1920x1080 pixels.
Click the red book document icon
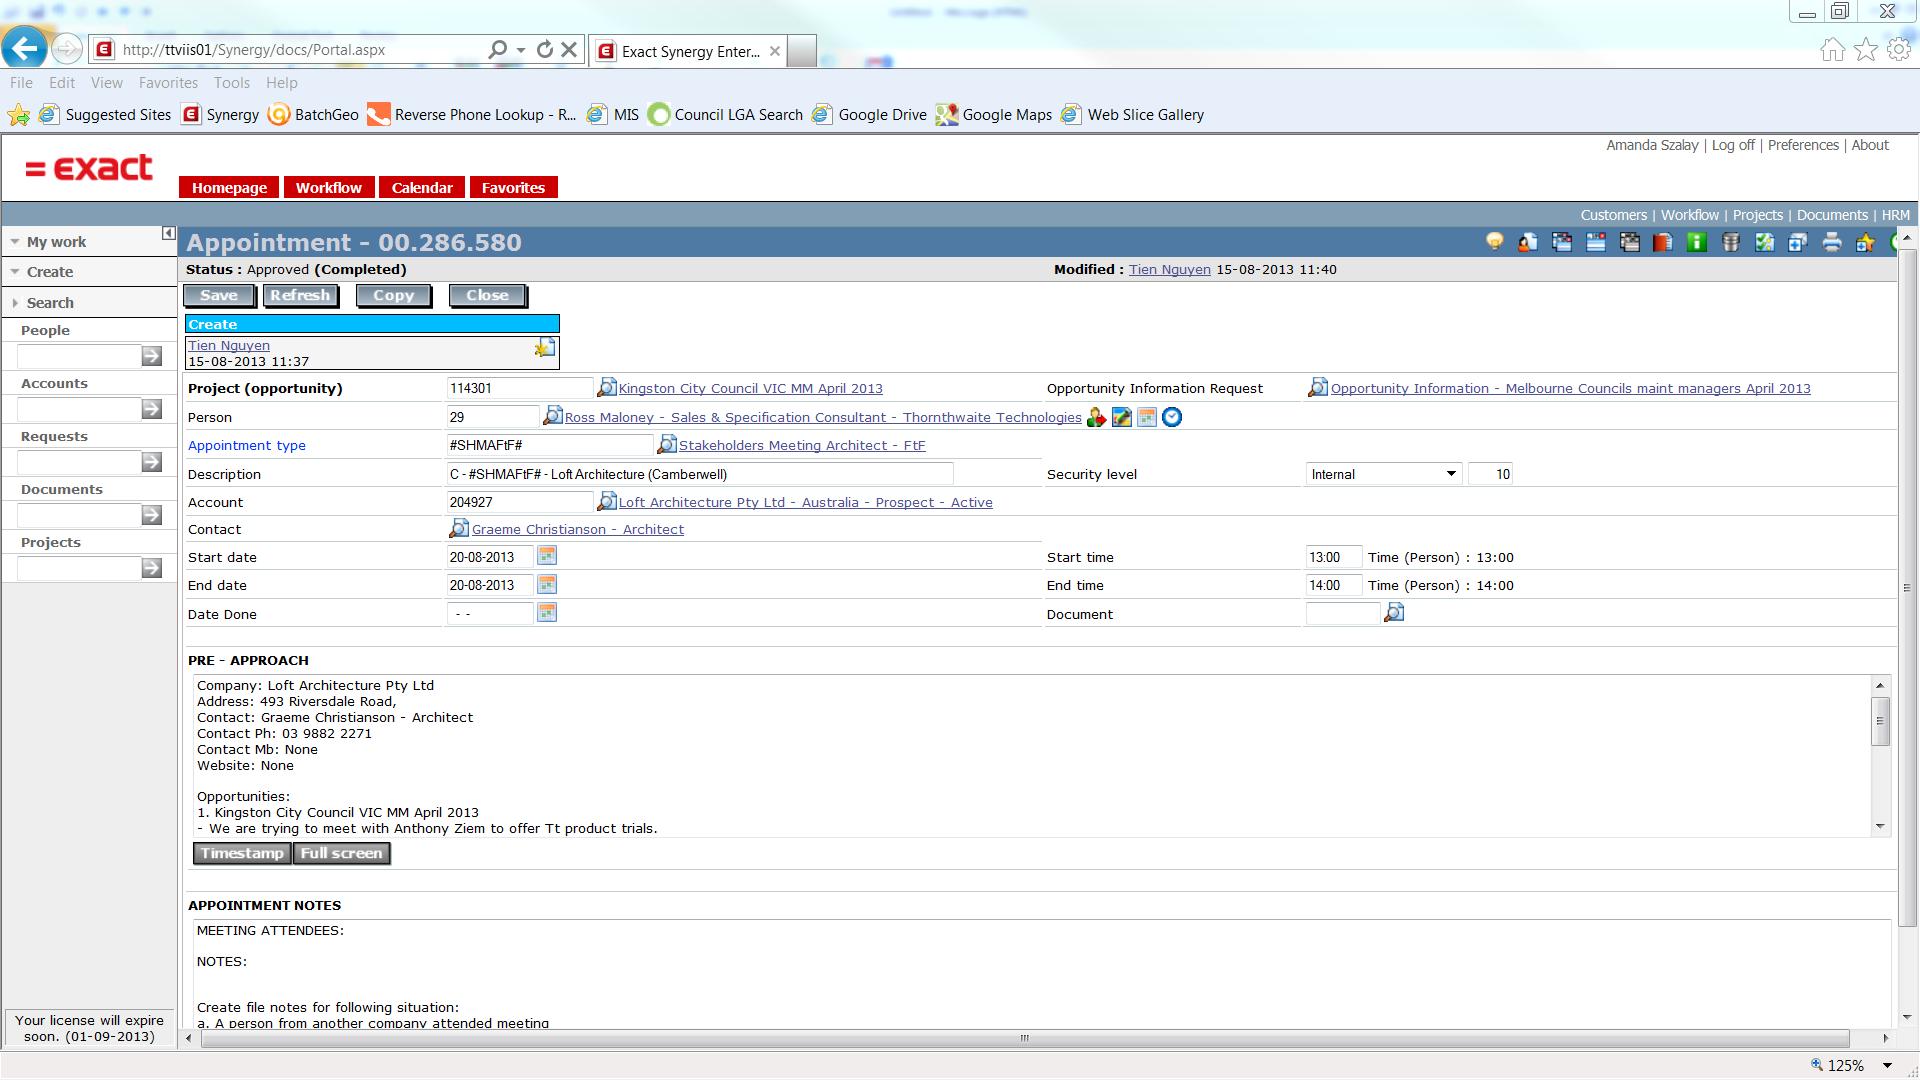[1663, 242]
